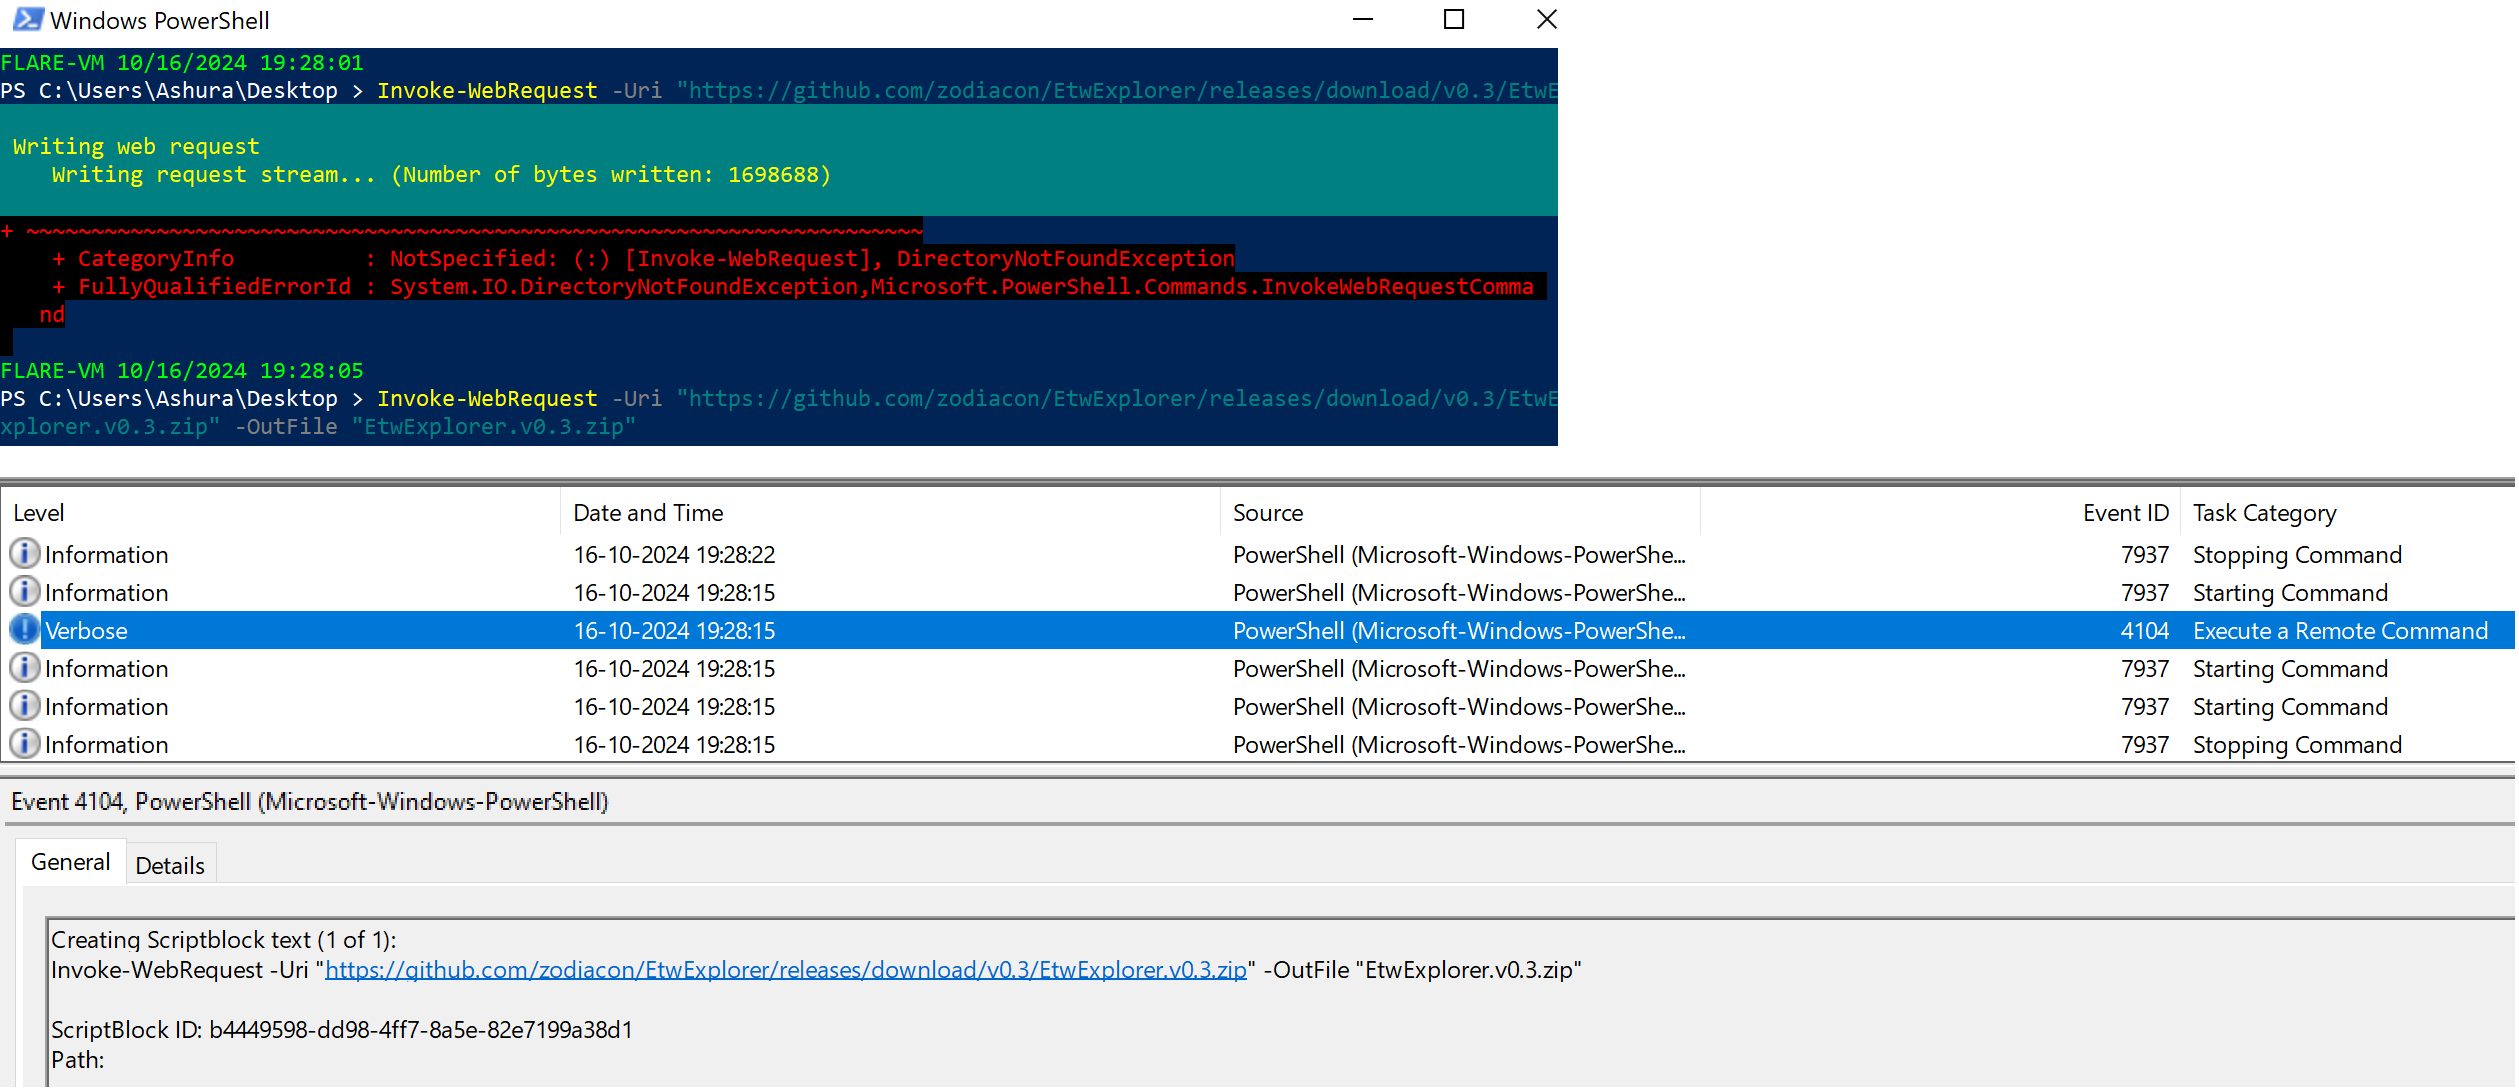
Task: Click the Windows PowerShell title text
Action: tap(160, 20)
